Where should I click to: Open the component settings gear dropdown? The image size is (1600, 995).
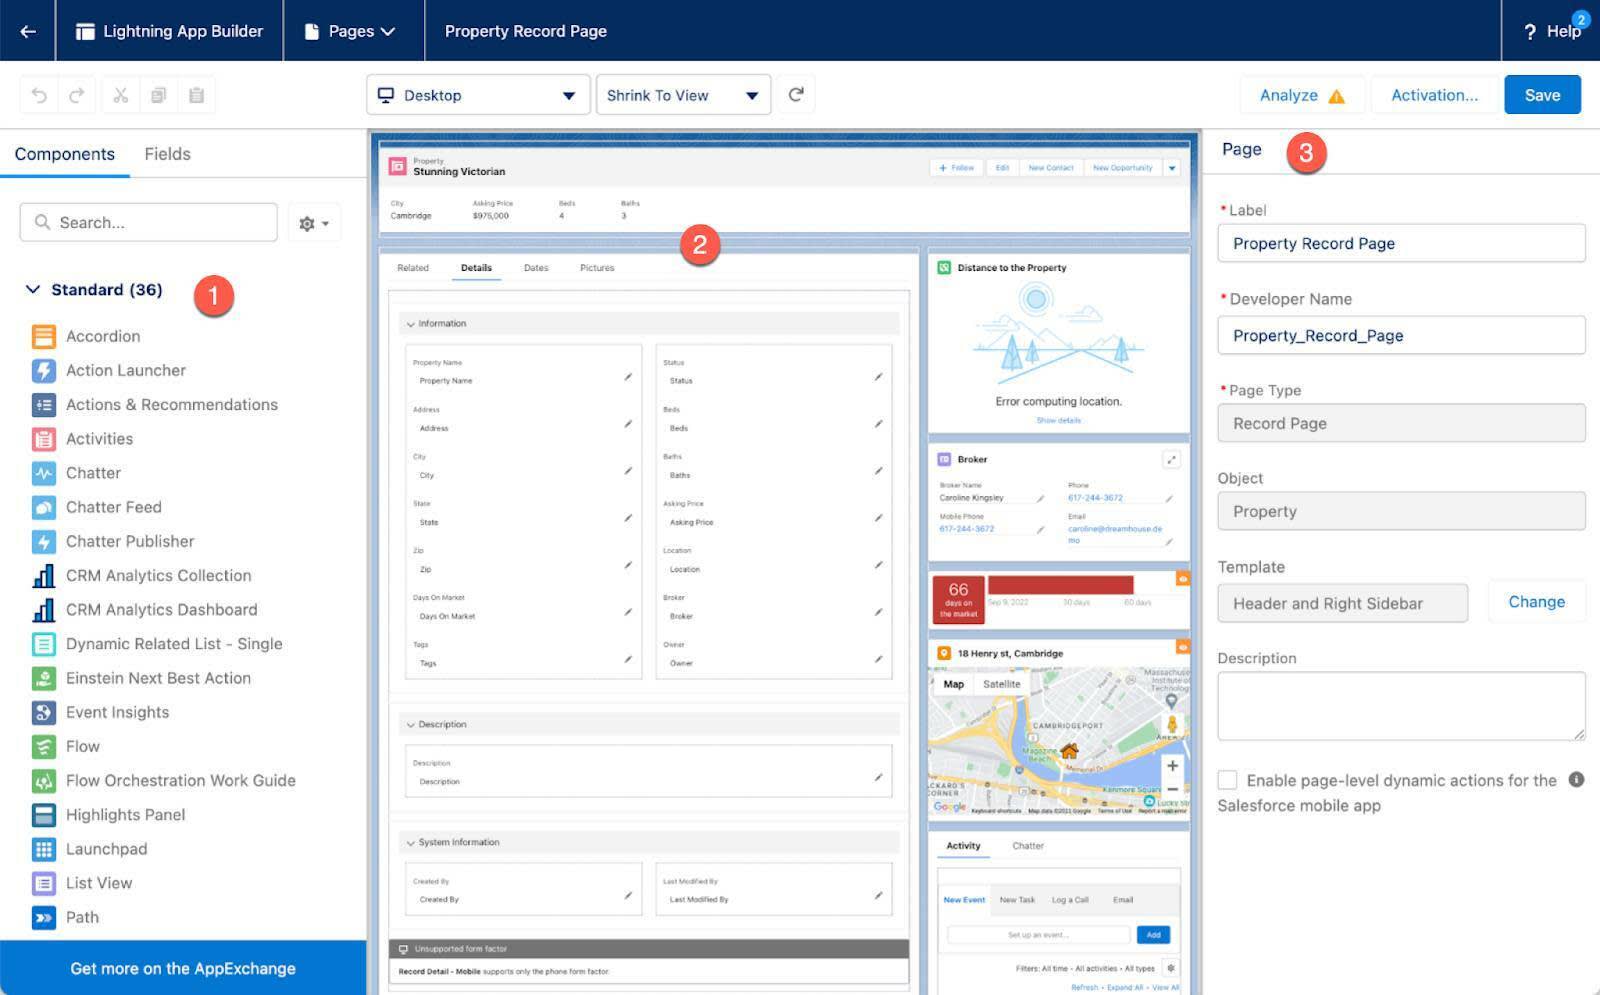tap(314, 223)
